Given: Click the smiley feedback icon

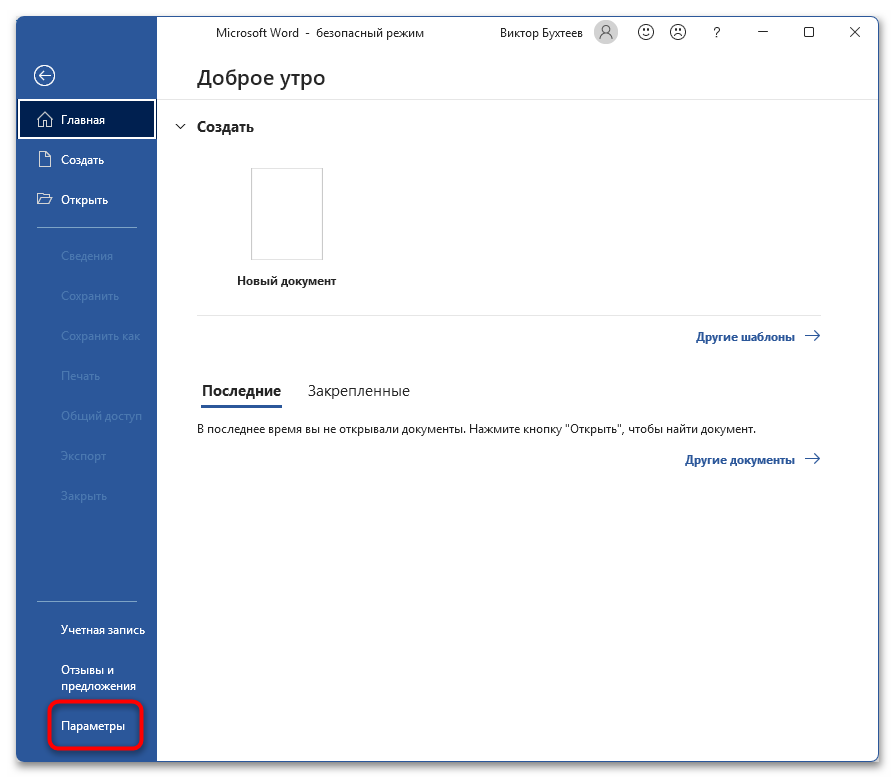Looking at the screenshot, I should [645, 32].
